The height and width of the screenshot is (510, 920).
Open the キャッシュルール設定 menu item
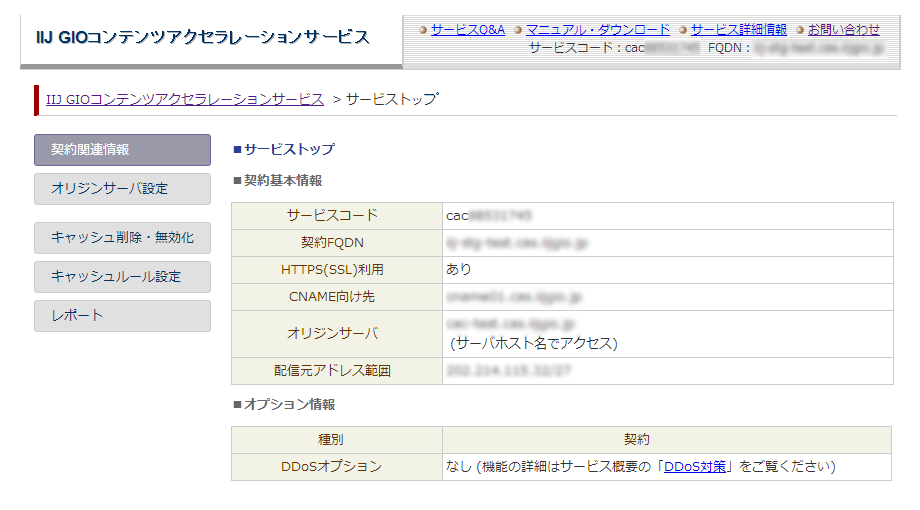pos(122,277)
